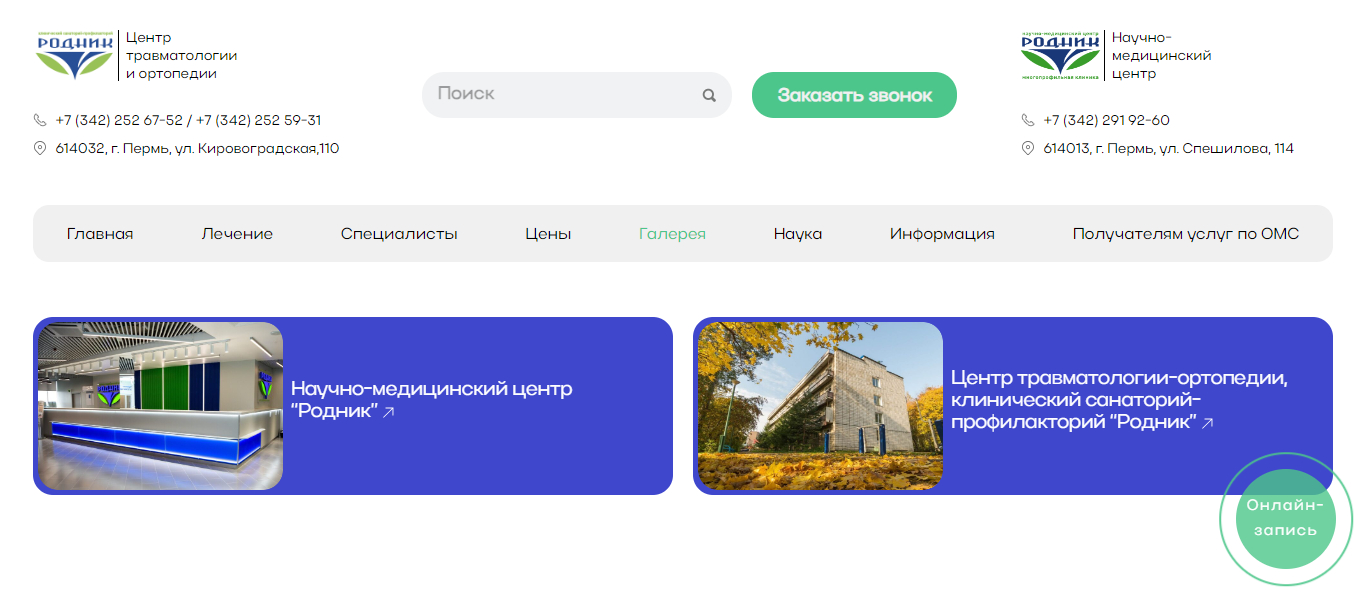Open the Лечение menu section
The image size is (1366, 599).
(237, 234)
